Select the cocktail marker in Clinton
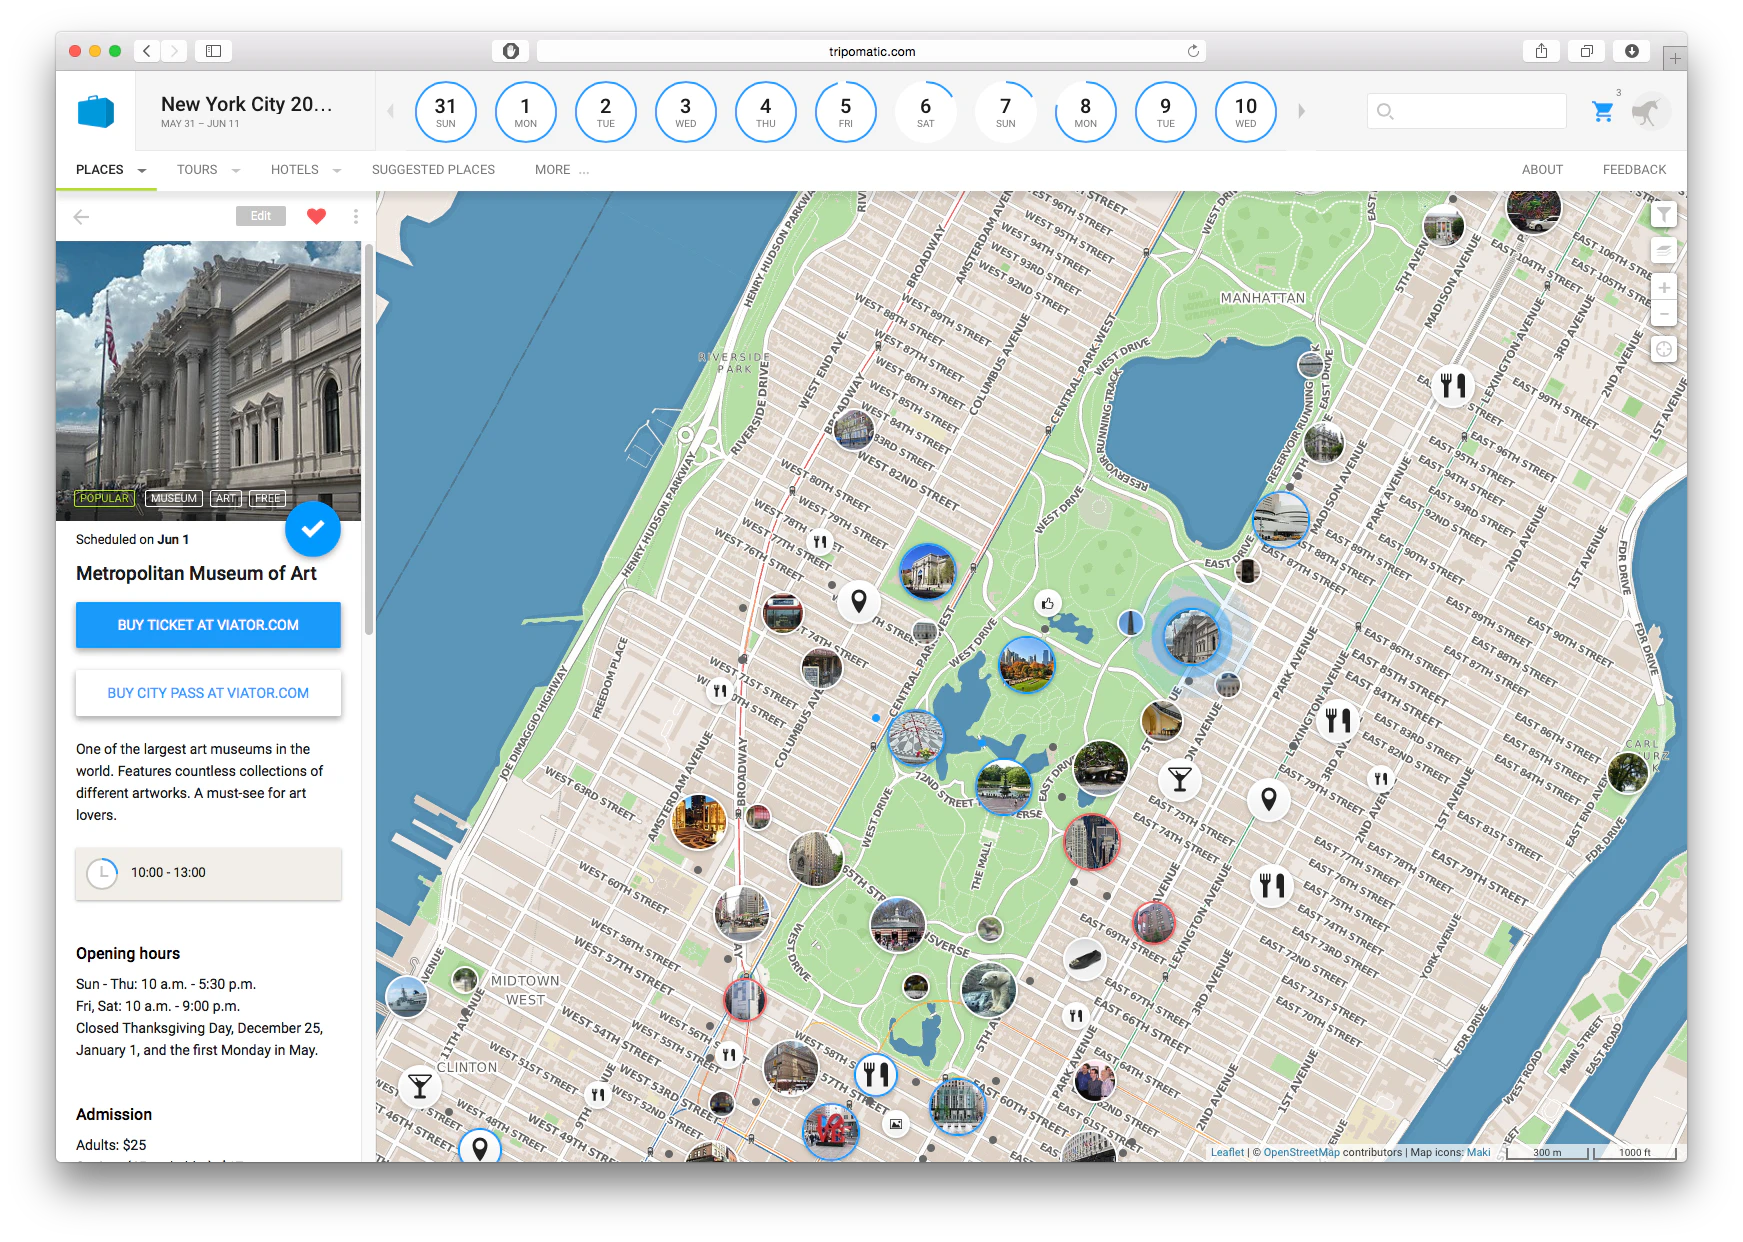Screen dimensions: 1743x1242 click(420, 1085)
